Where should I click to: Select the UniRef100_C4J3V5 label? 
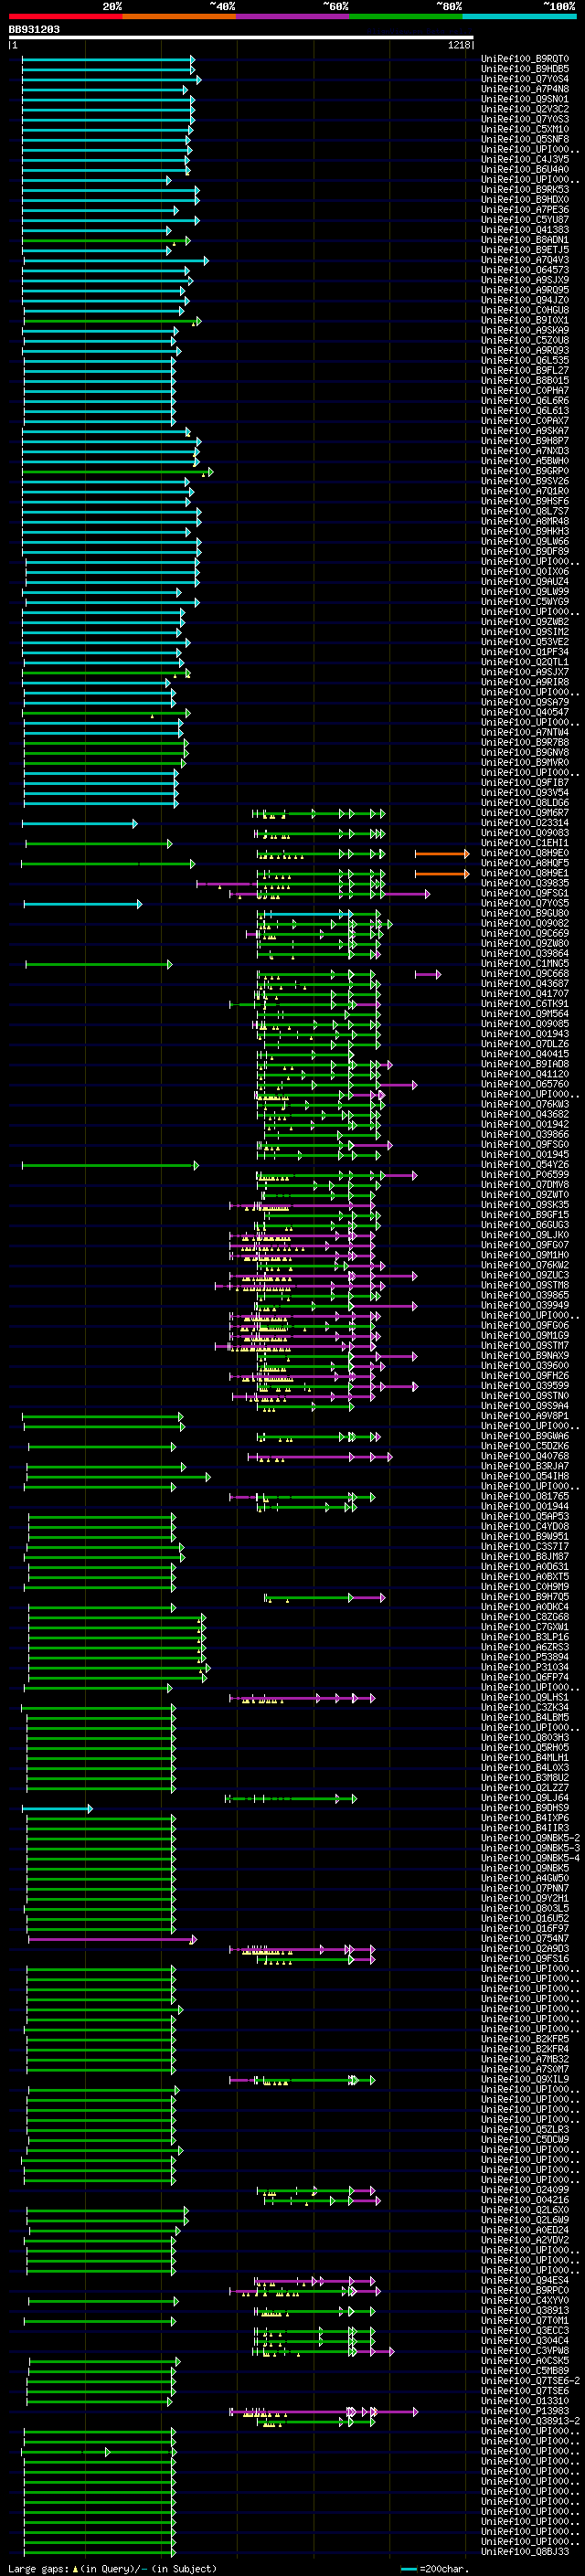pos(525,159)
